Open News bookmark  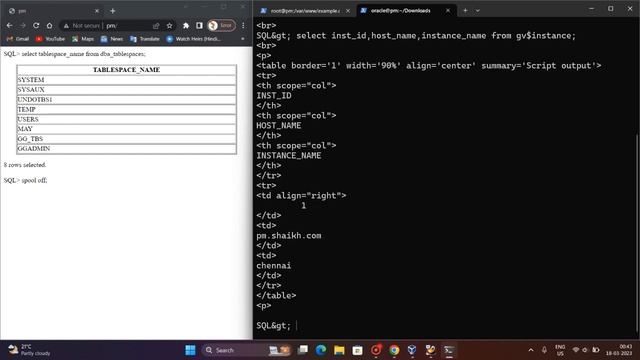(x=112, y=39)
